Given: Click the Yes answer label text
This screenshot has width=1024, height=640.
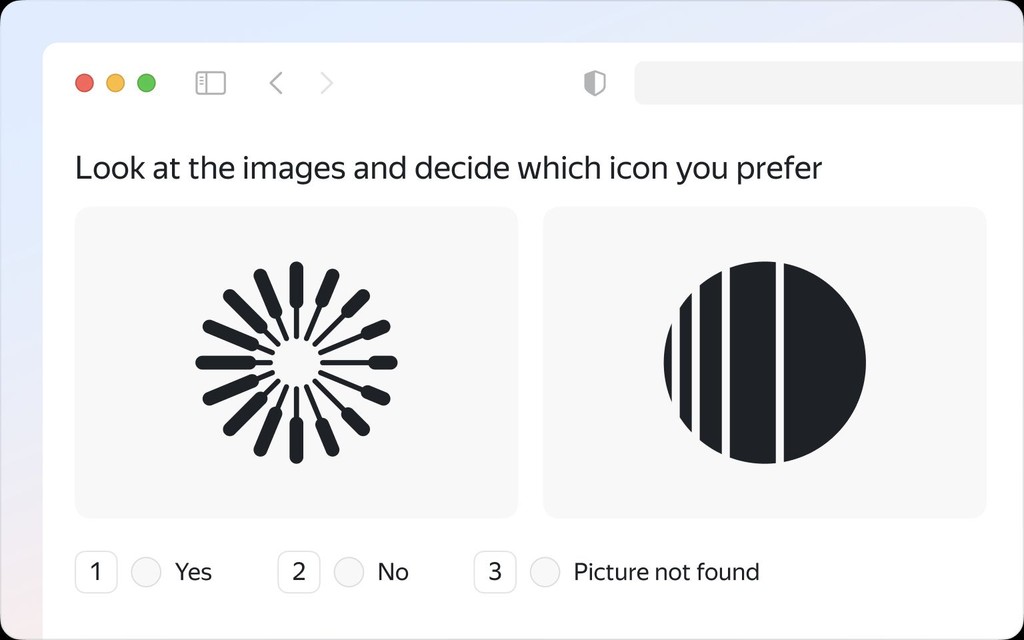Looking at the screenshot, I should click(193, 572).
